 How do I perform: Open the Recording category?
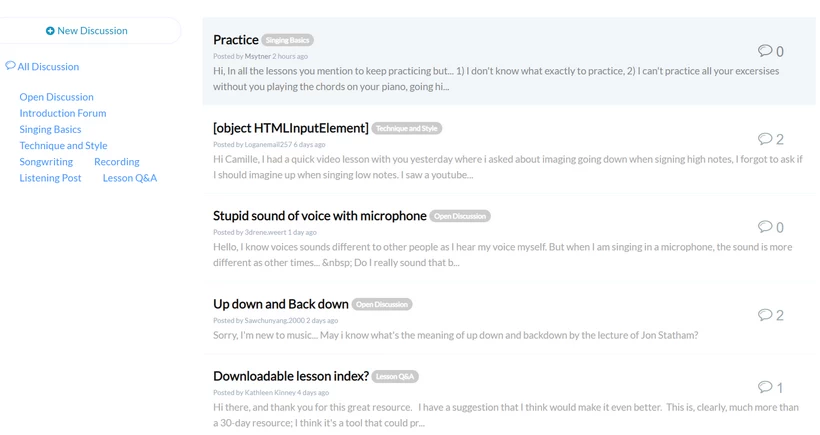(x=117, y=162)
